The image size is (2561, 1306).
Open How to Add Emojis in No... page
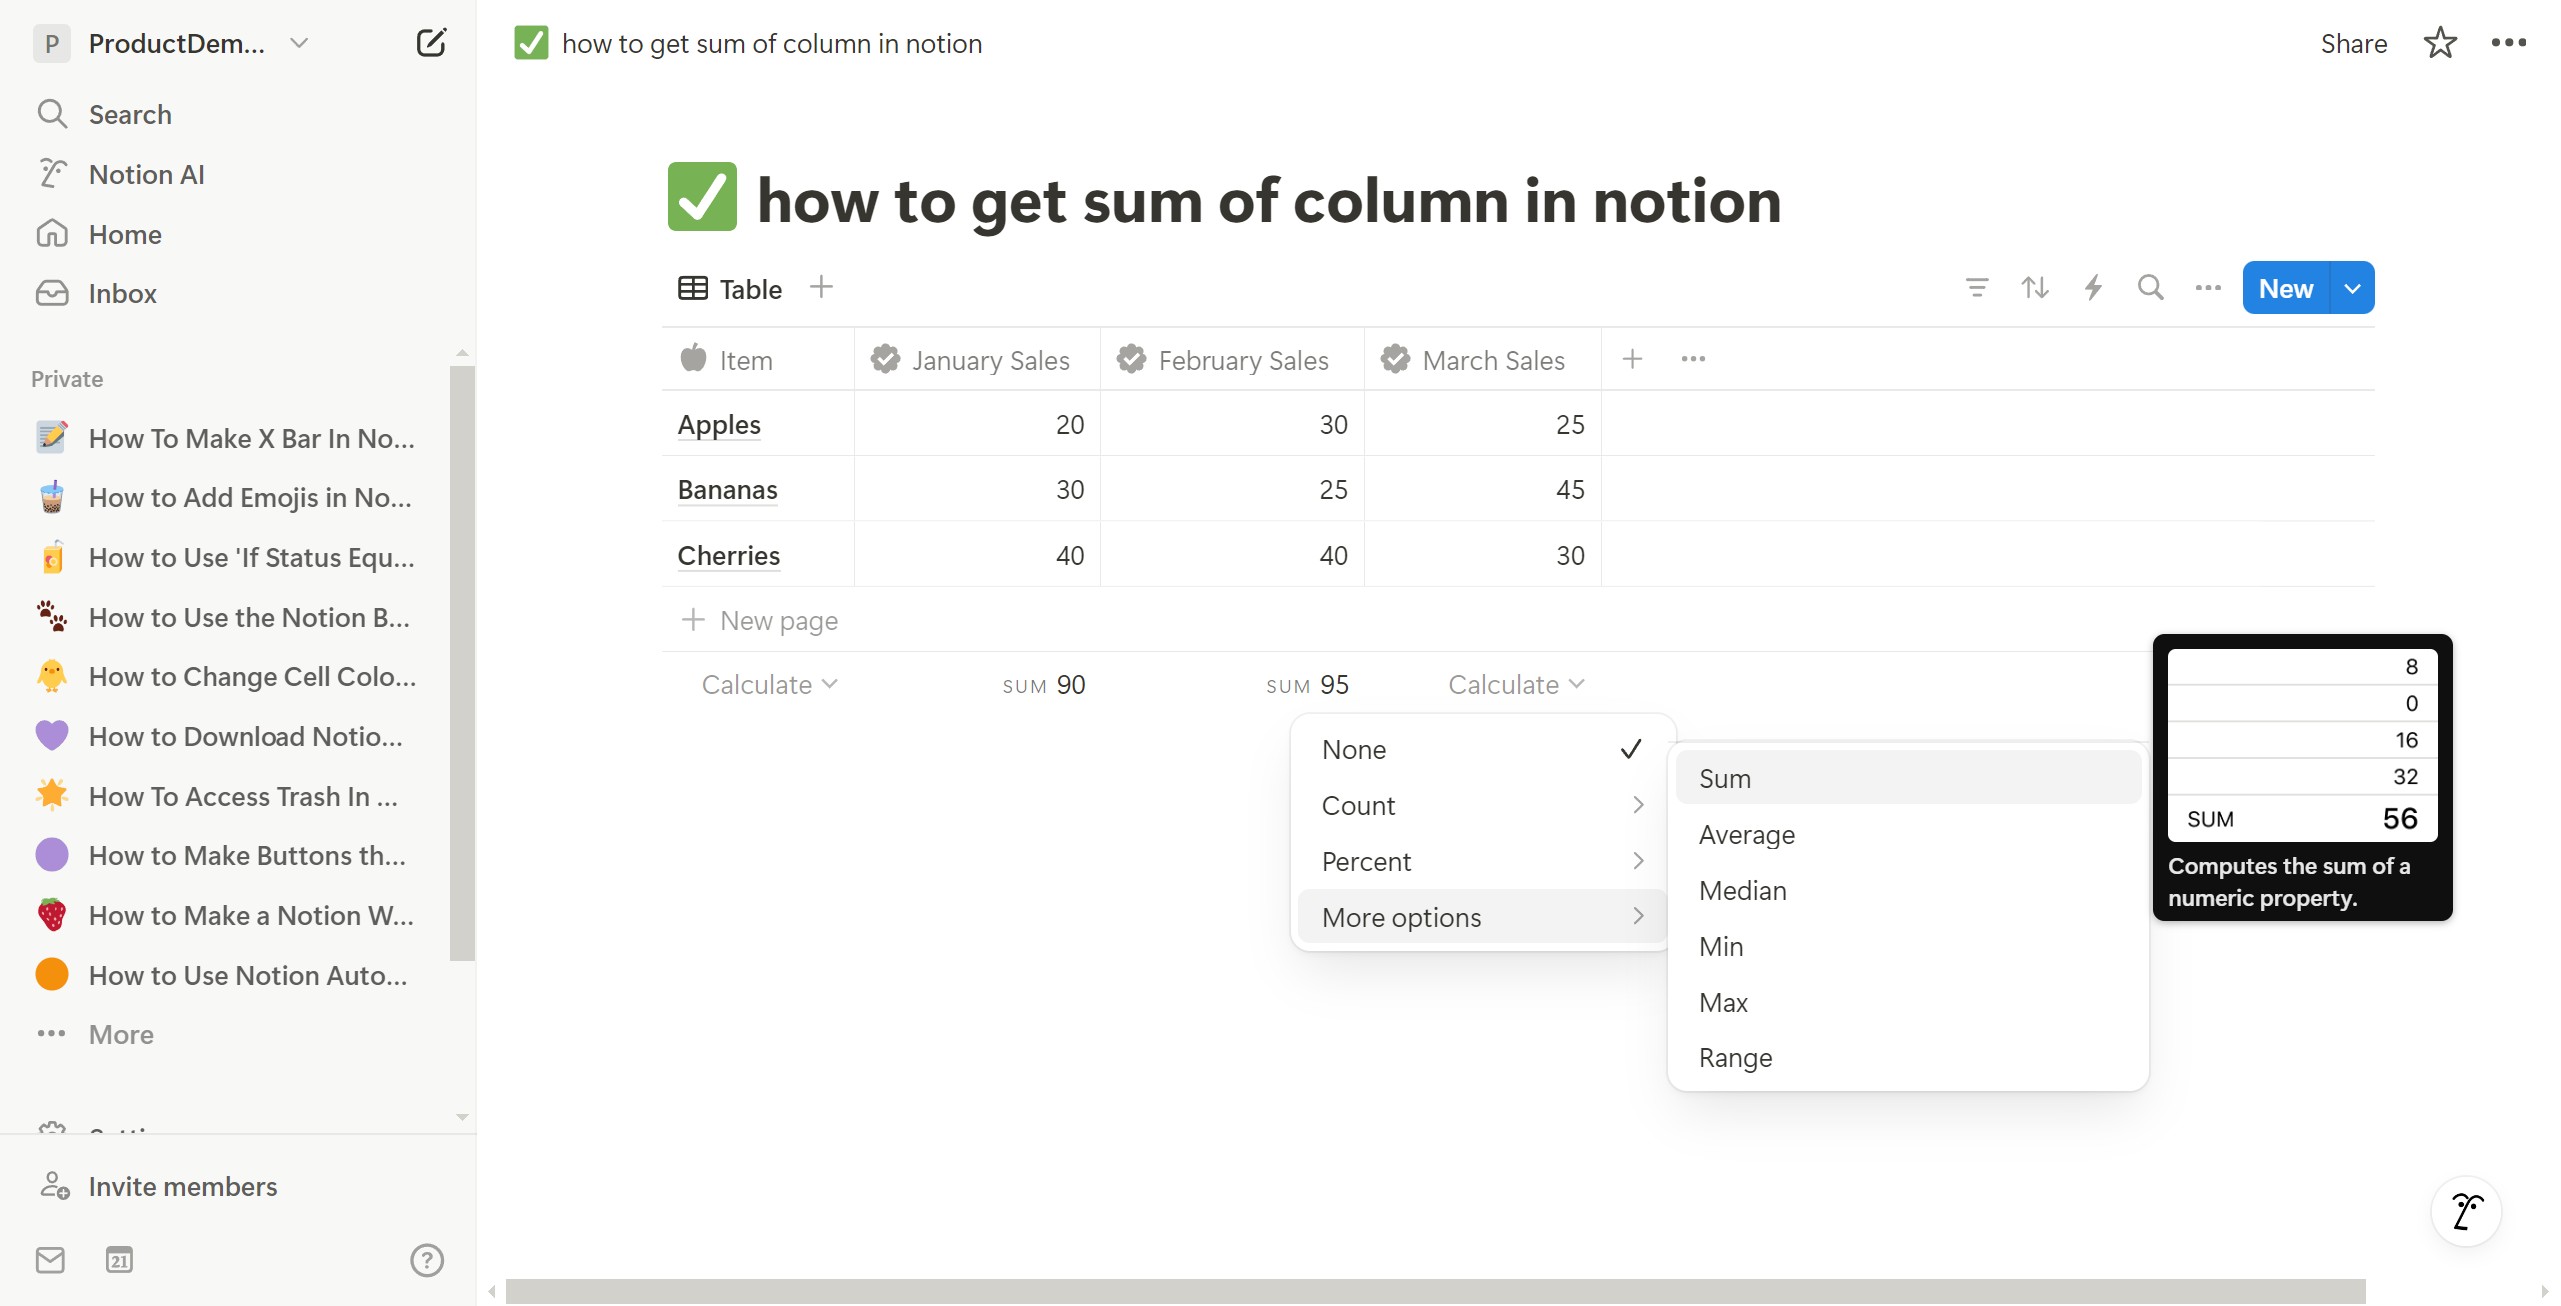250,497
